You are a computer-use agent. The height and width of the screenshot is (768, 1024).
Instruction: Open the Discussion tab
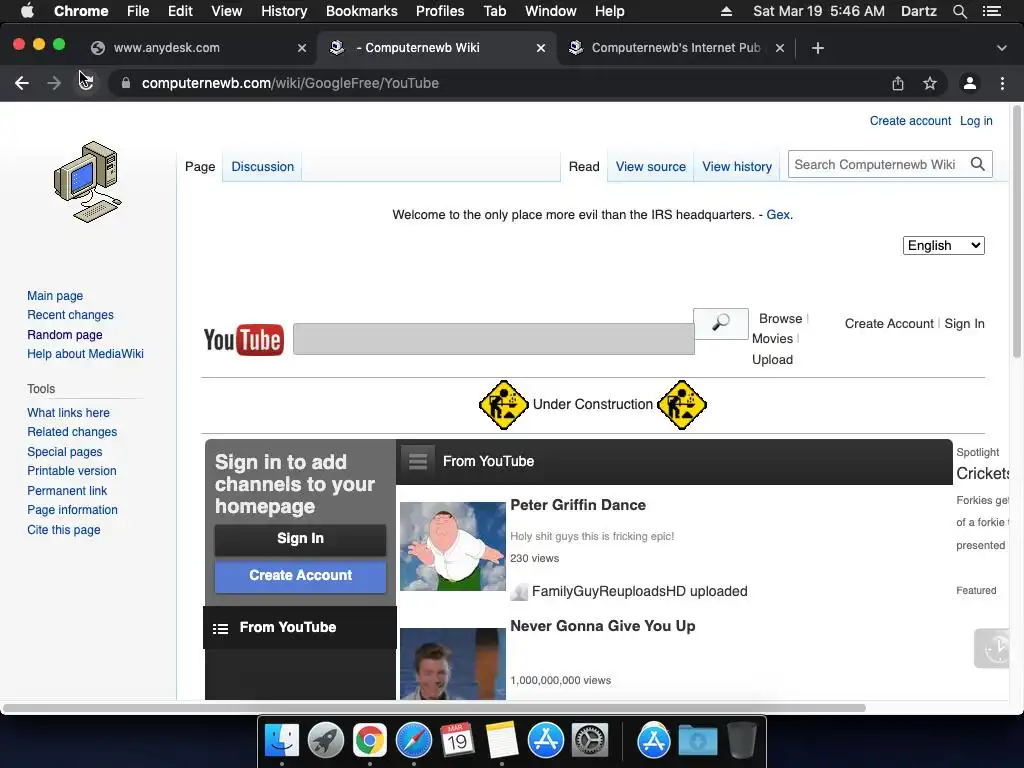pos(263,167)
